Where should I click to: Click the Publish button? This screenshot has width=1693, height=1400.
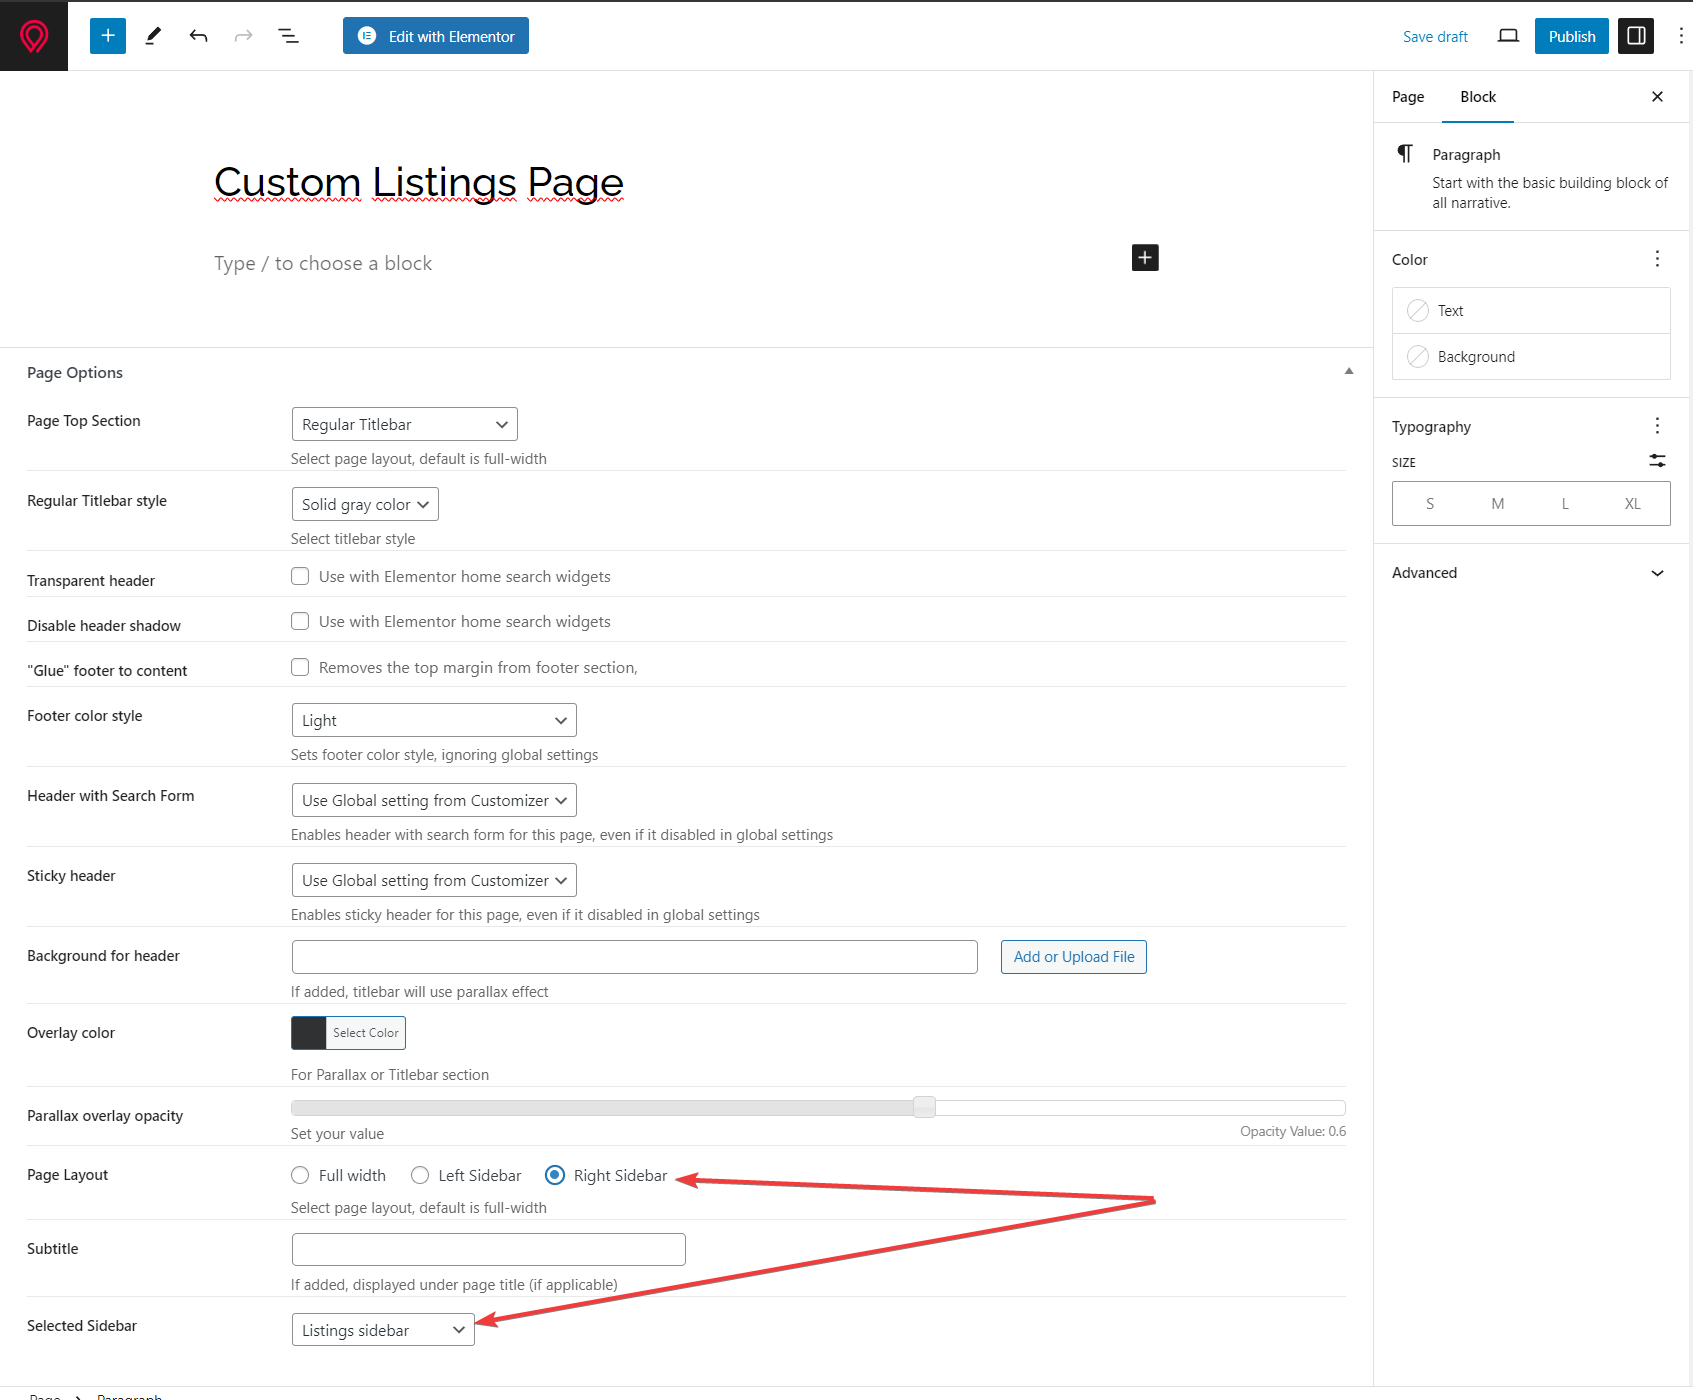tap(1571, 36)
